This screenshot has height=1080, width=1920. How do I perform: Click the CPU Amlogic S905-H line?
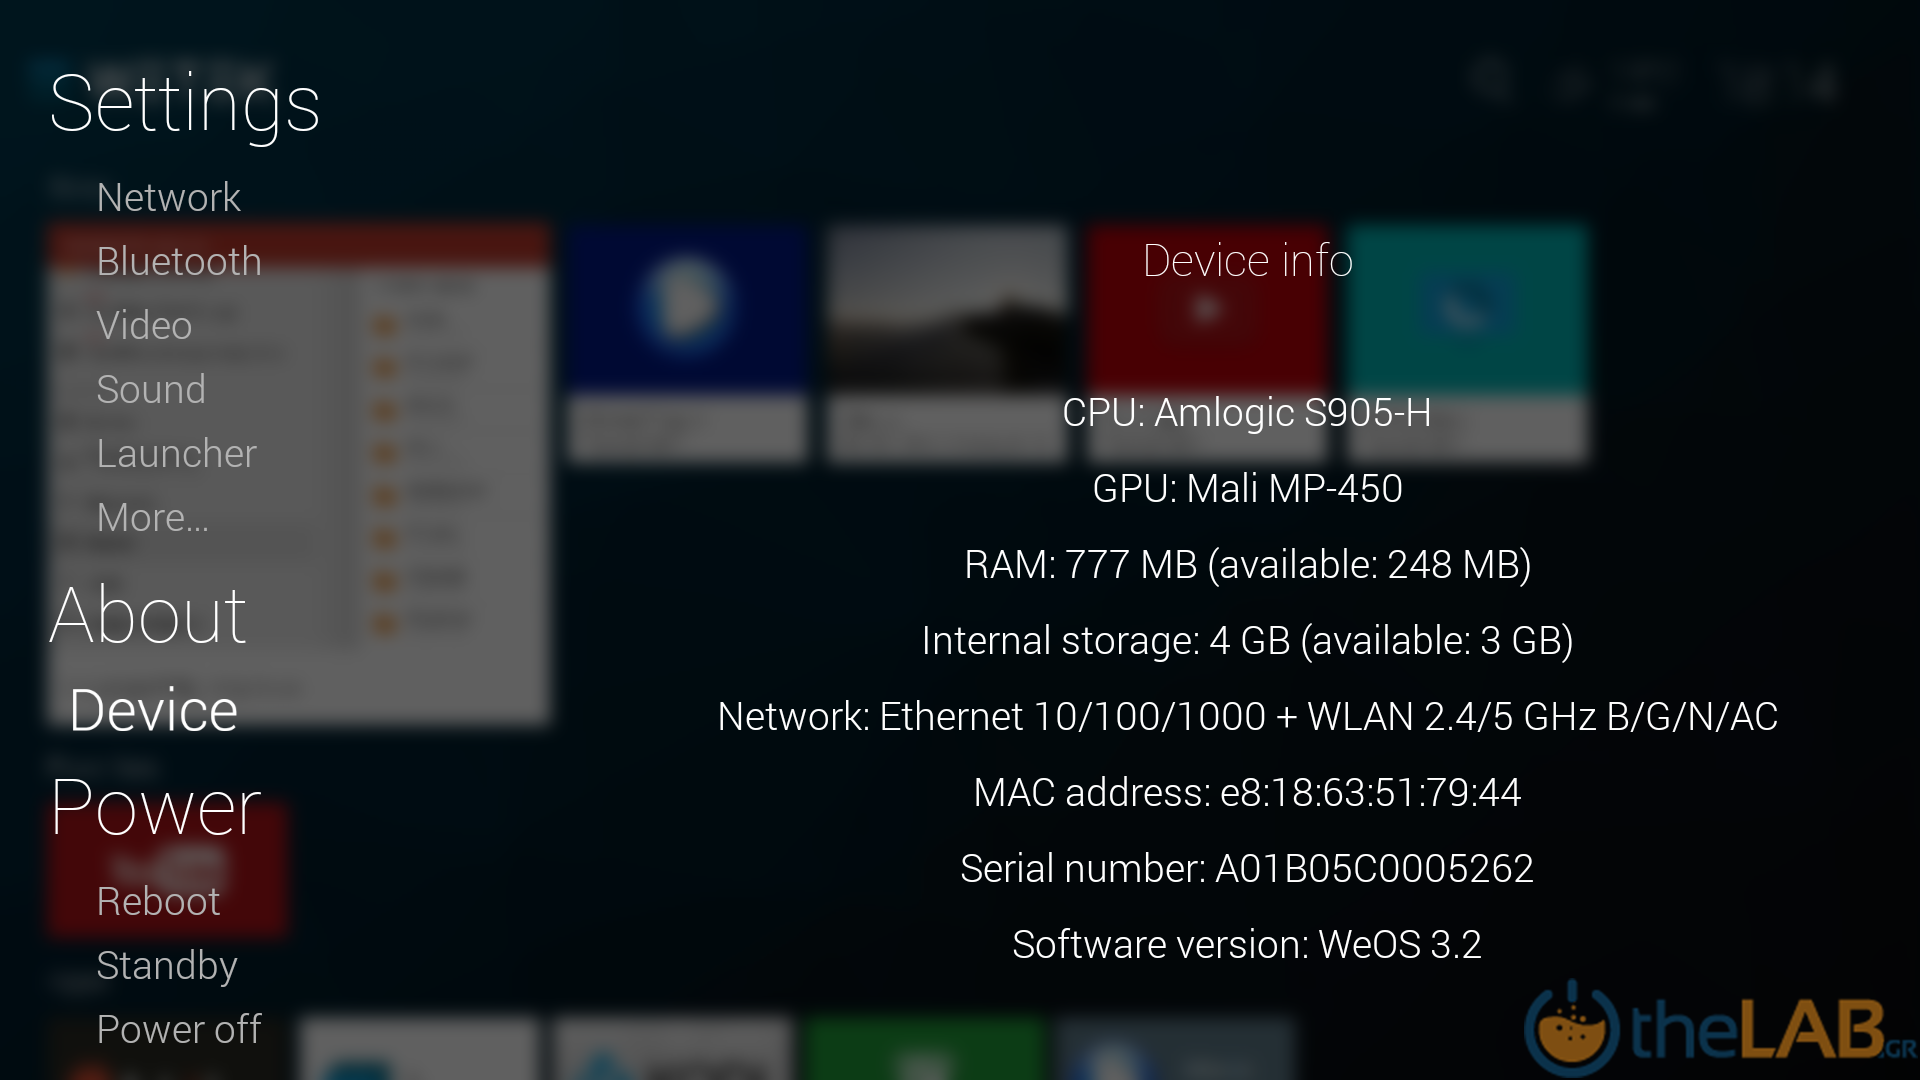[1247, 413]
